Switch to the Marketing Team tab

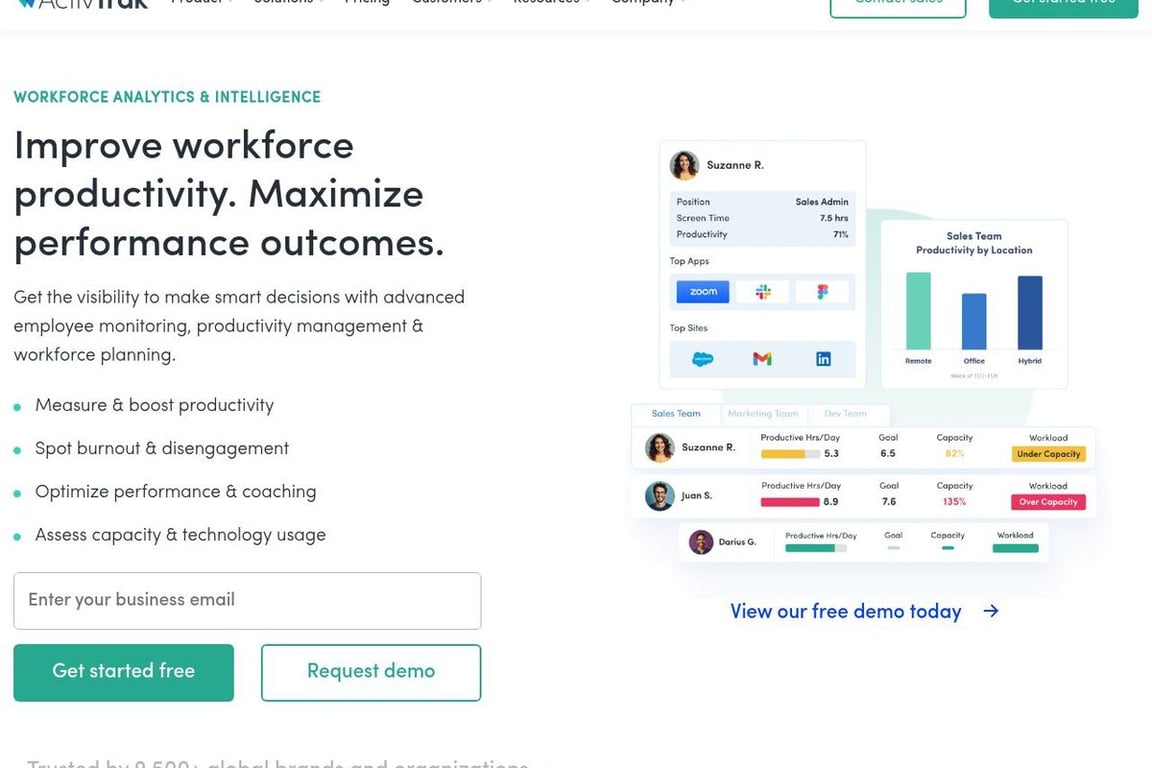pyautogui.click(x=763, y=414)
